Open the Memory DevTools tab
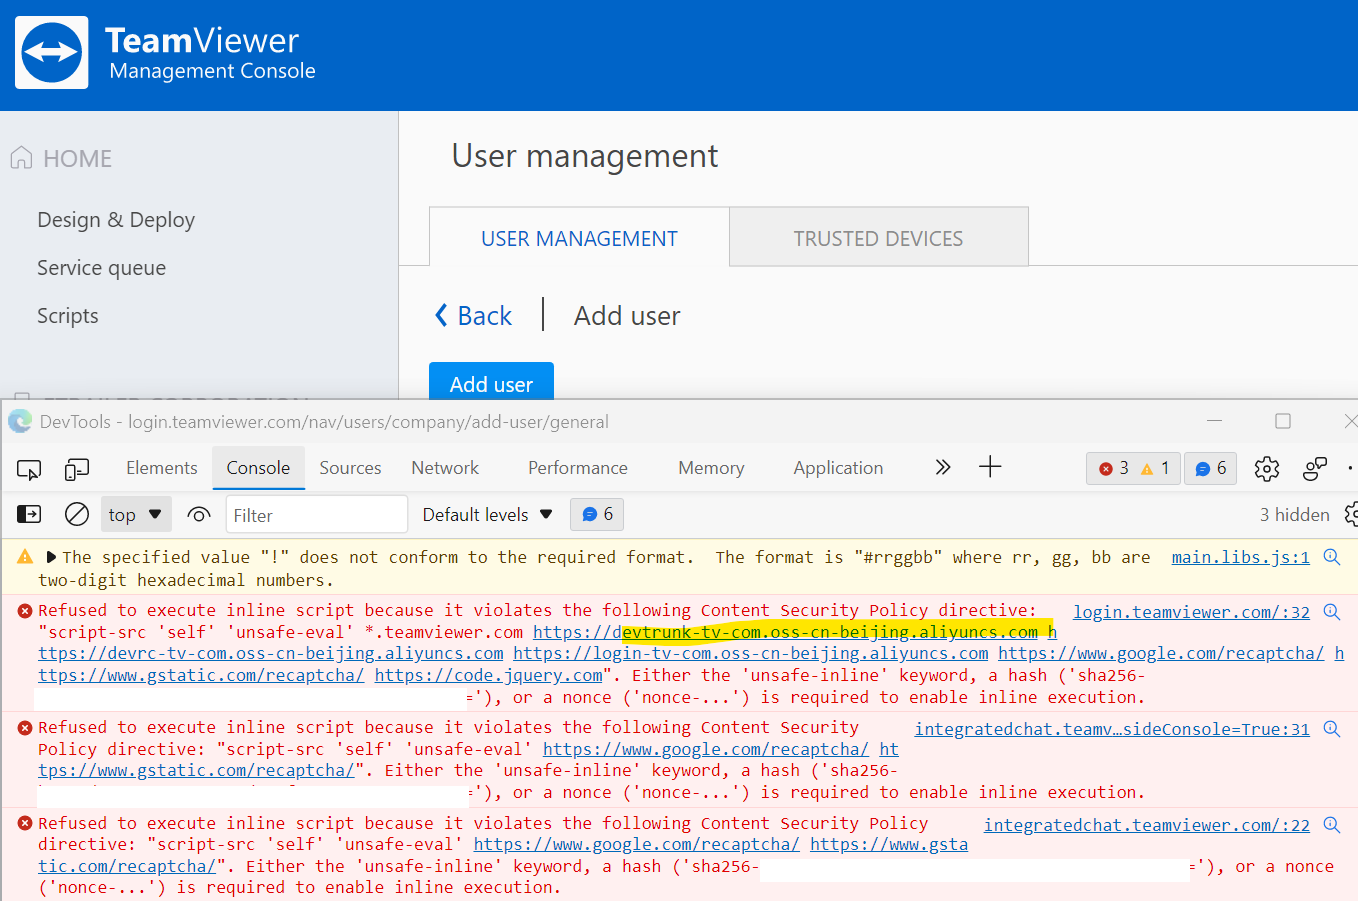 point(711,468)
